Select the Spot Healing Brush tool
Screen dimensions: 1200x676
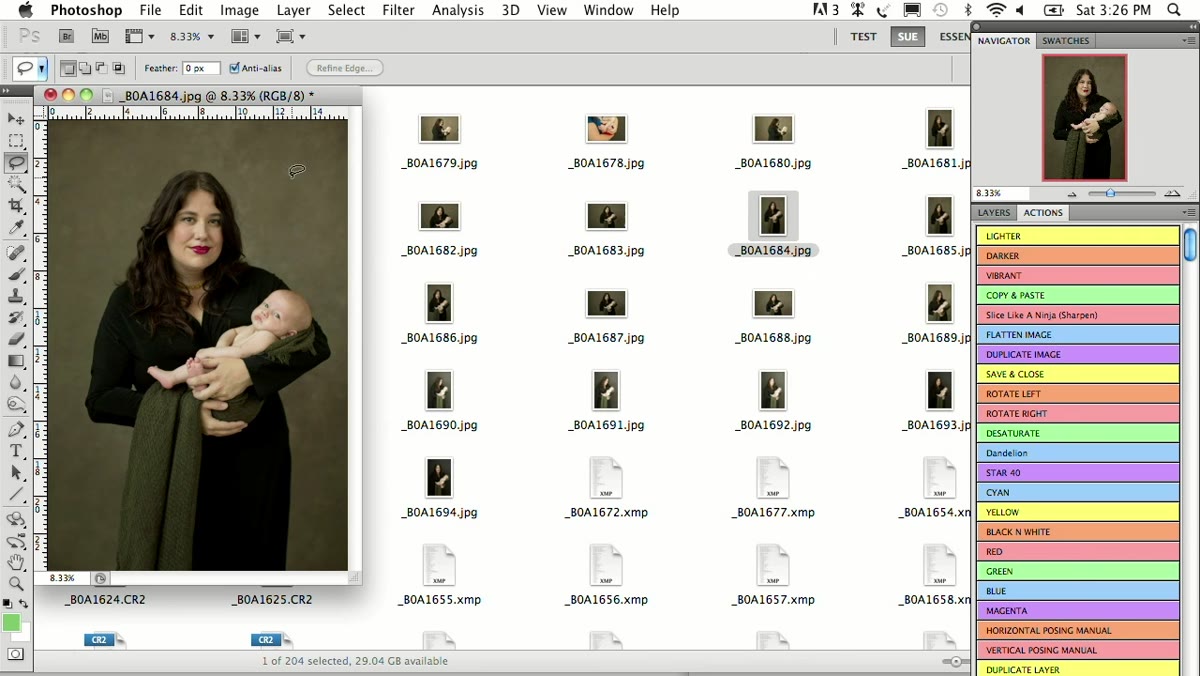tap(16, 253)
